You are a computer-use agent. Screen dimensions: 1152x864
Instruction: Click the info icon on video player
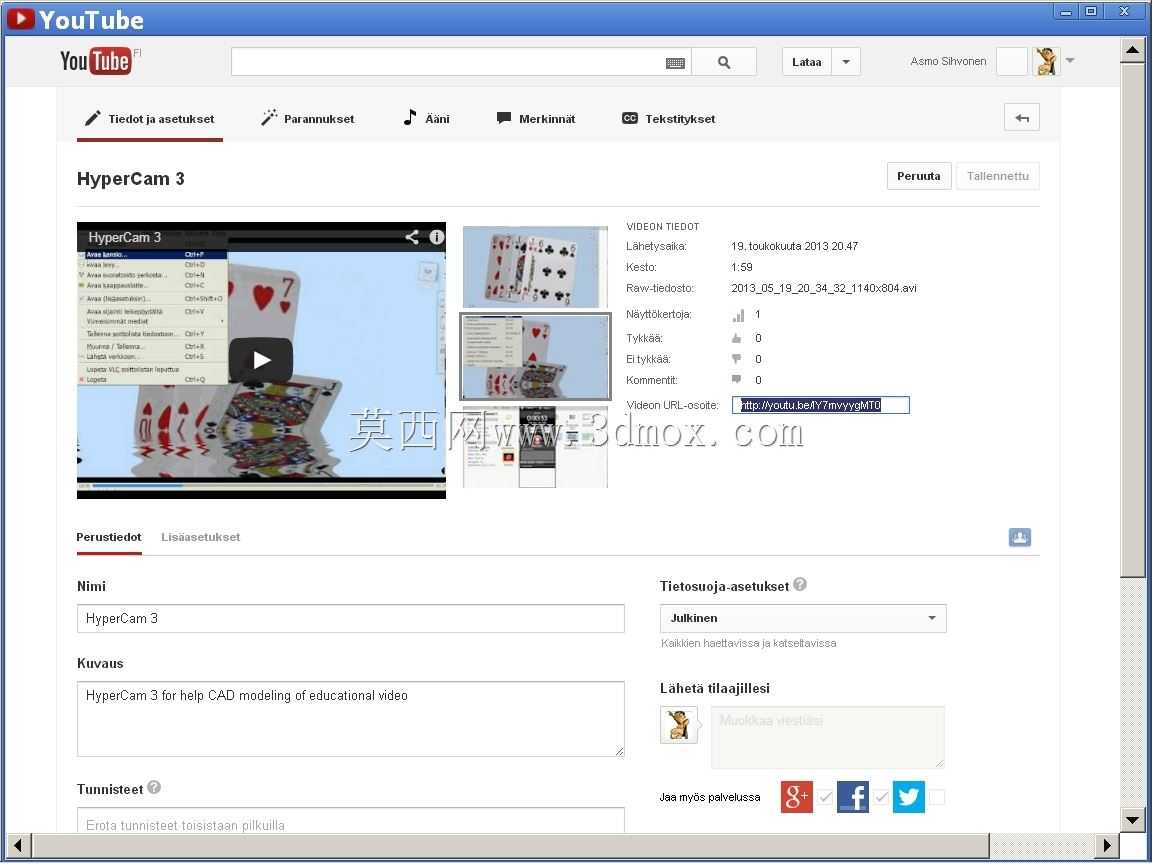pos(436,237)
